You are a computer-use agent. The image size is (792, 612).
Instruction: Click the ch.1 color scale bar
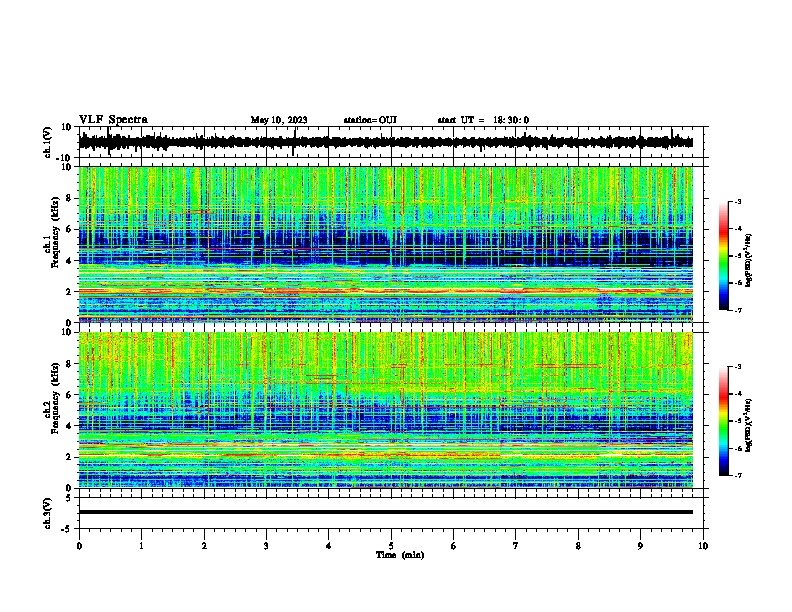pos(724,256)
